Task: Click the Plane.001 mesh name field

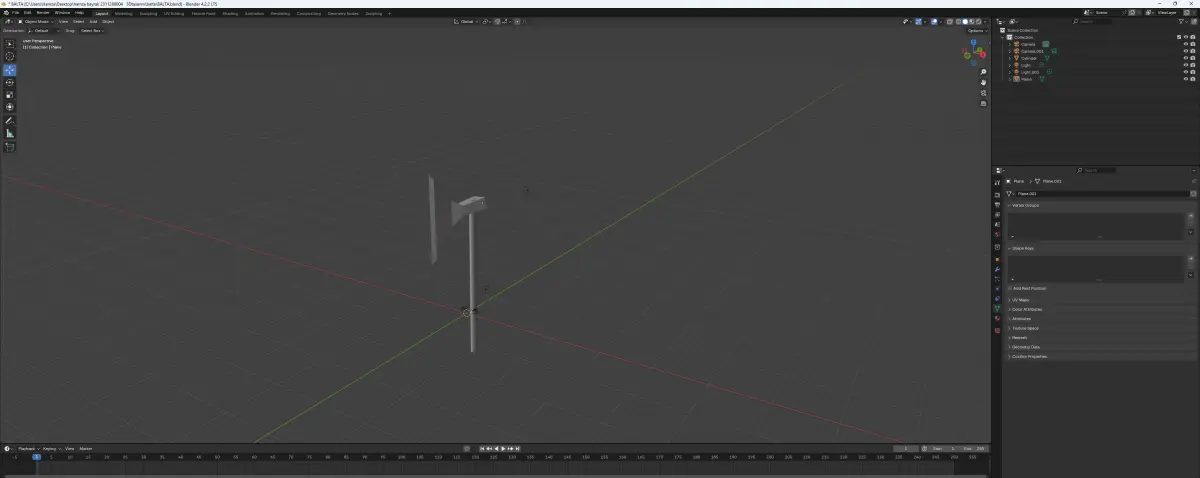Action: (x=1103, y=194)
